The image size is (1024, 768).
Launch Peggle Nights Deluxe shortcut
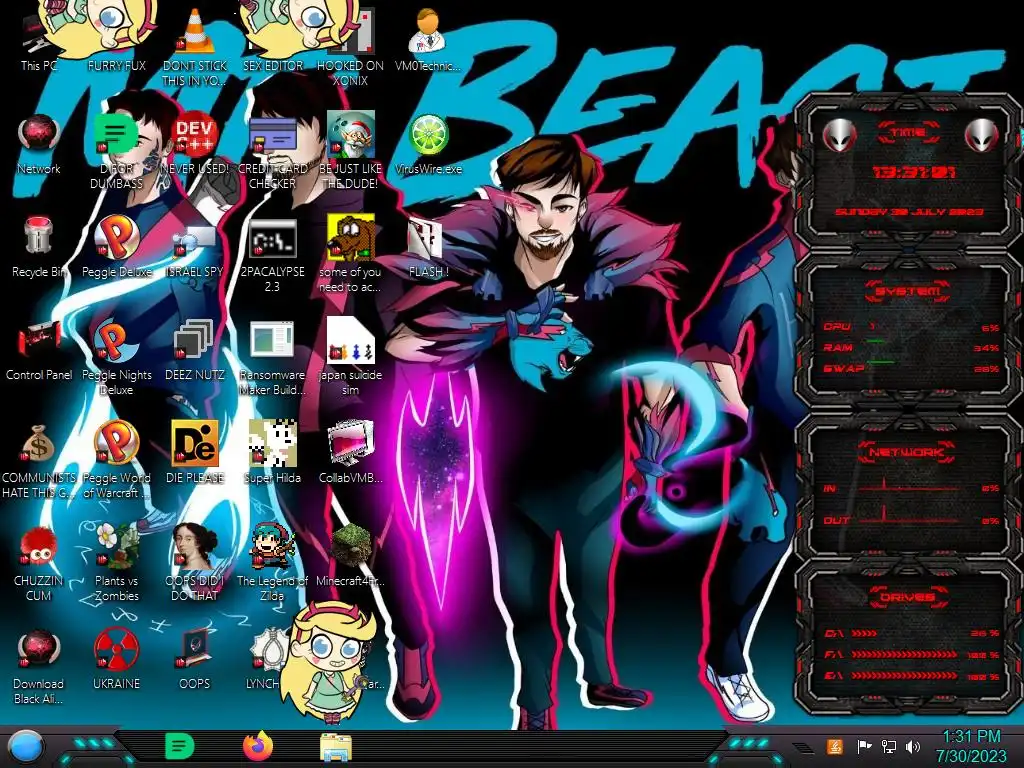coord(116,358)
